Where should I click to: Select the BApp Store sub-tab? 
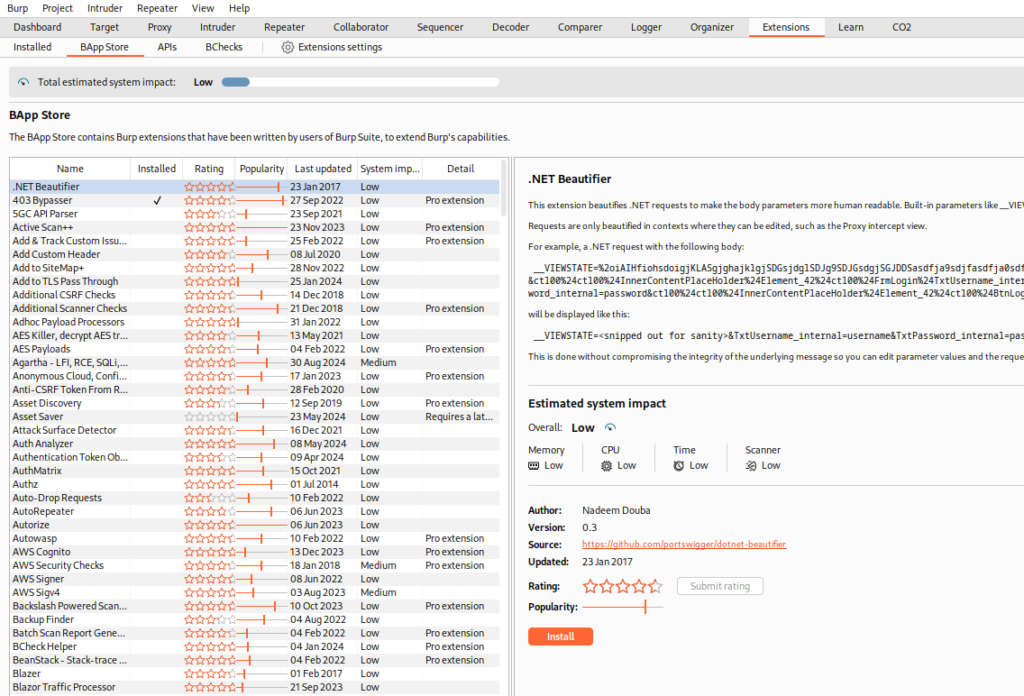[x=104, y=47]
